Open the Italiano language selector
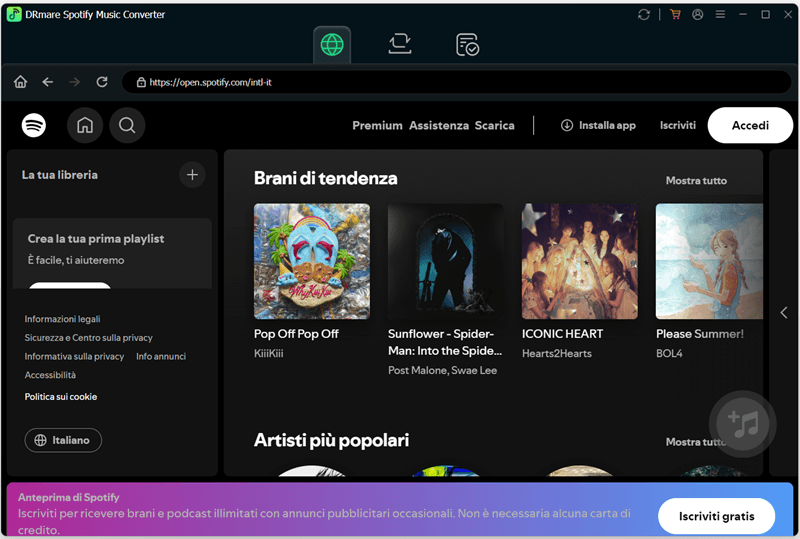Screen dimensions: 800x539 [x=63, y=440]
